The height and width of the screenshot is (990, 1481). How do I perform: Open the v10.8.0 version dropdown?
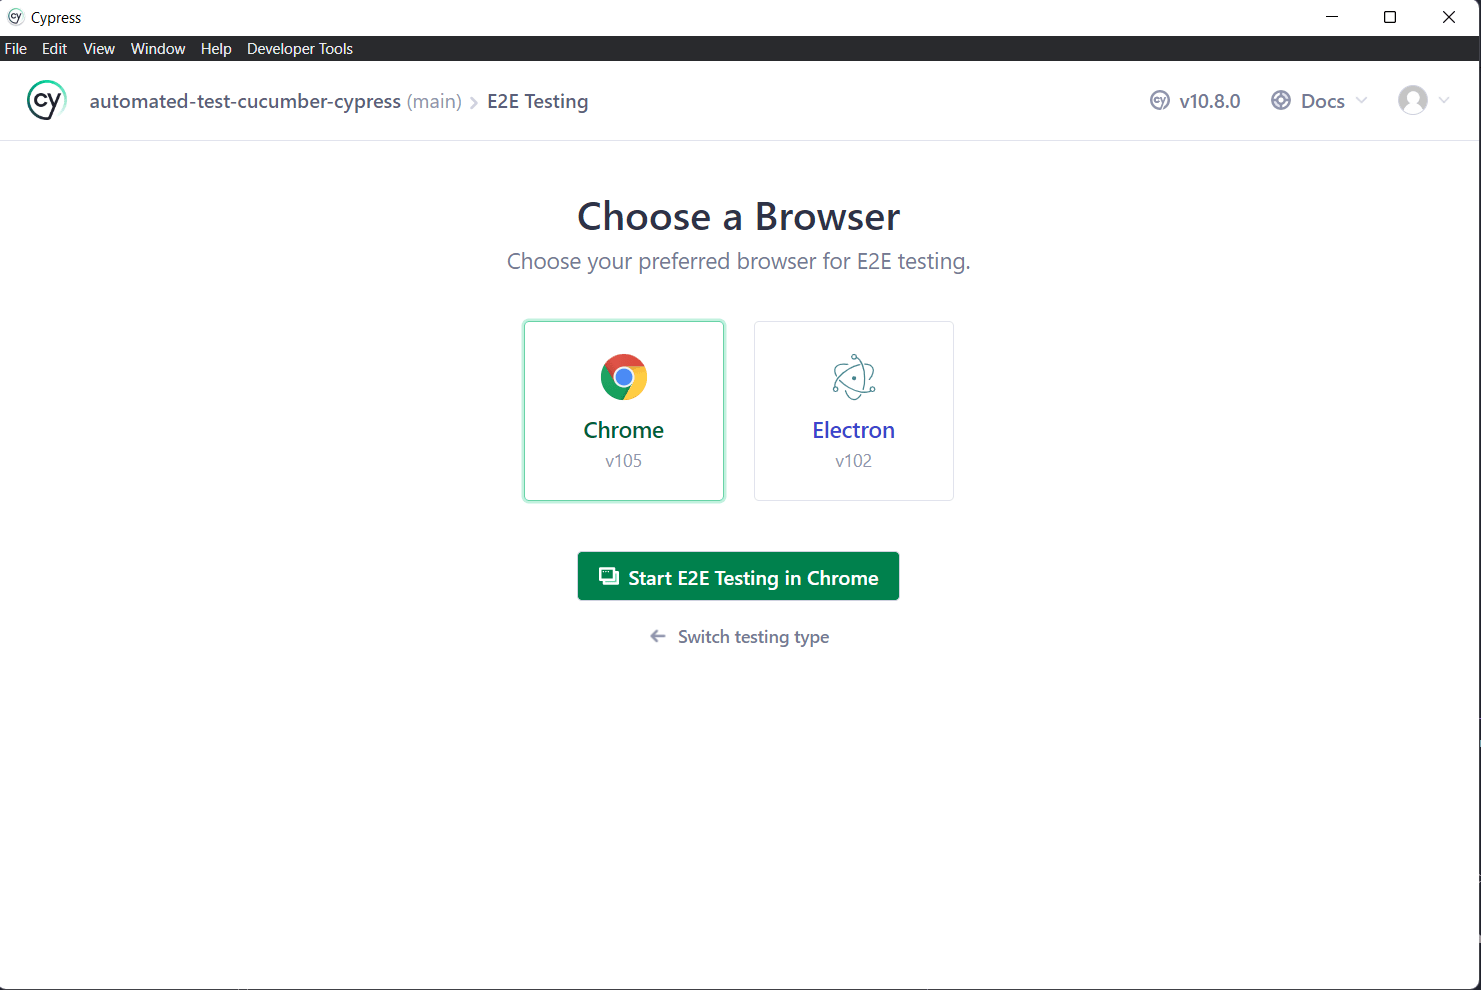click(x=1210, y=100)
